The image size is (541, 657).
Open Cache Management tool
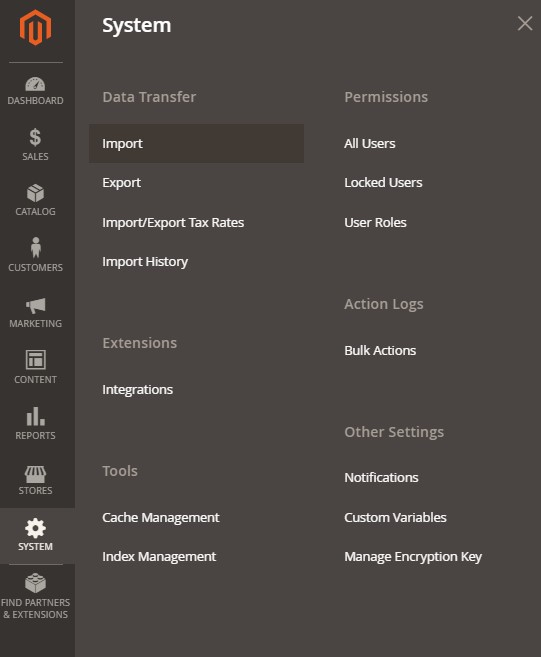pyautogui.click(x=160, y=517)
